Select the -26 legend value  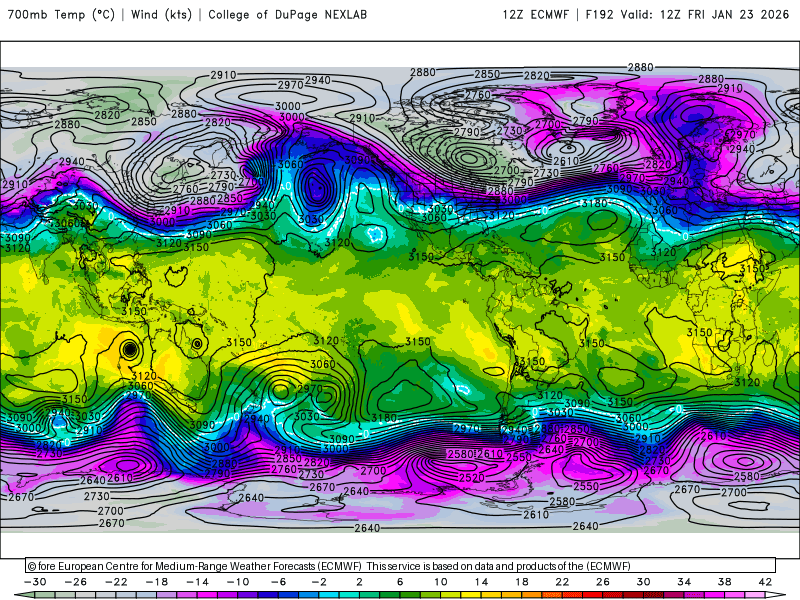coord(76,582)
